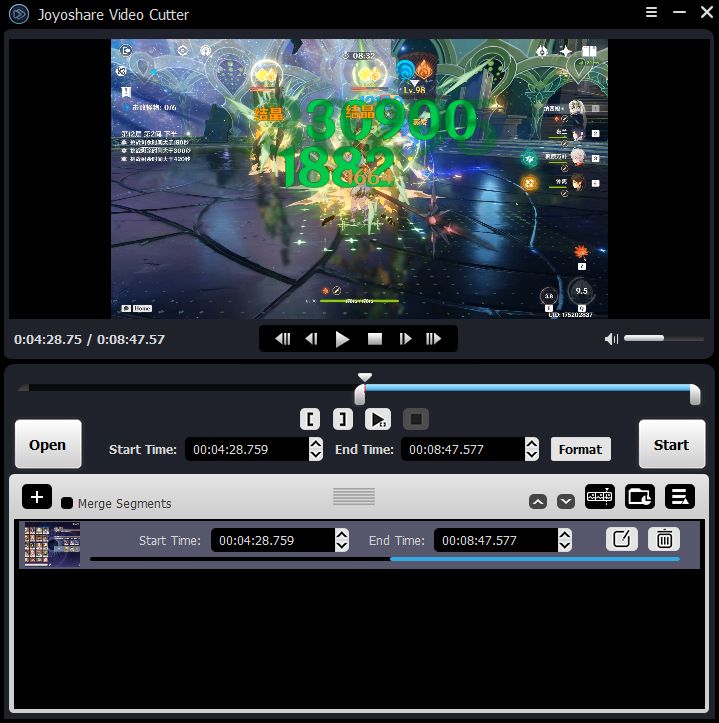719x723 pixels.
Task: Toggle the segment list panel grip handle
Action: tap(353, 497)
